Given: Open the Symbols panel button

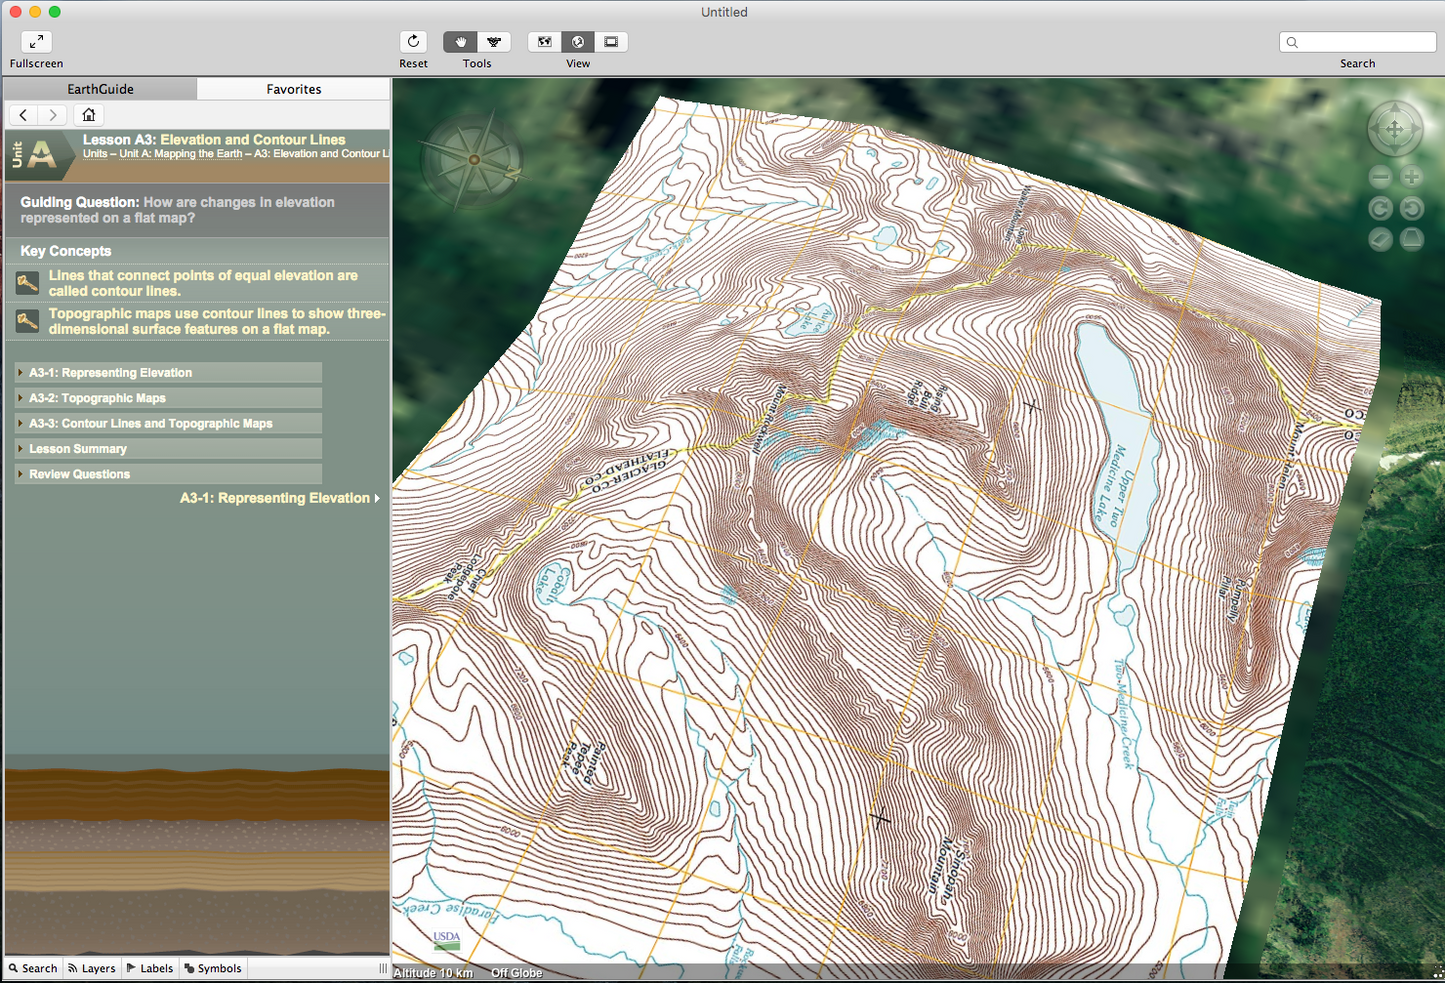Looking at the screenshot, I should click(x=213, y=968).
